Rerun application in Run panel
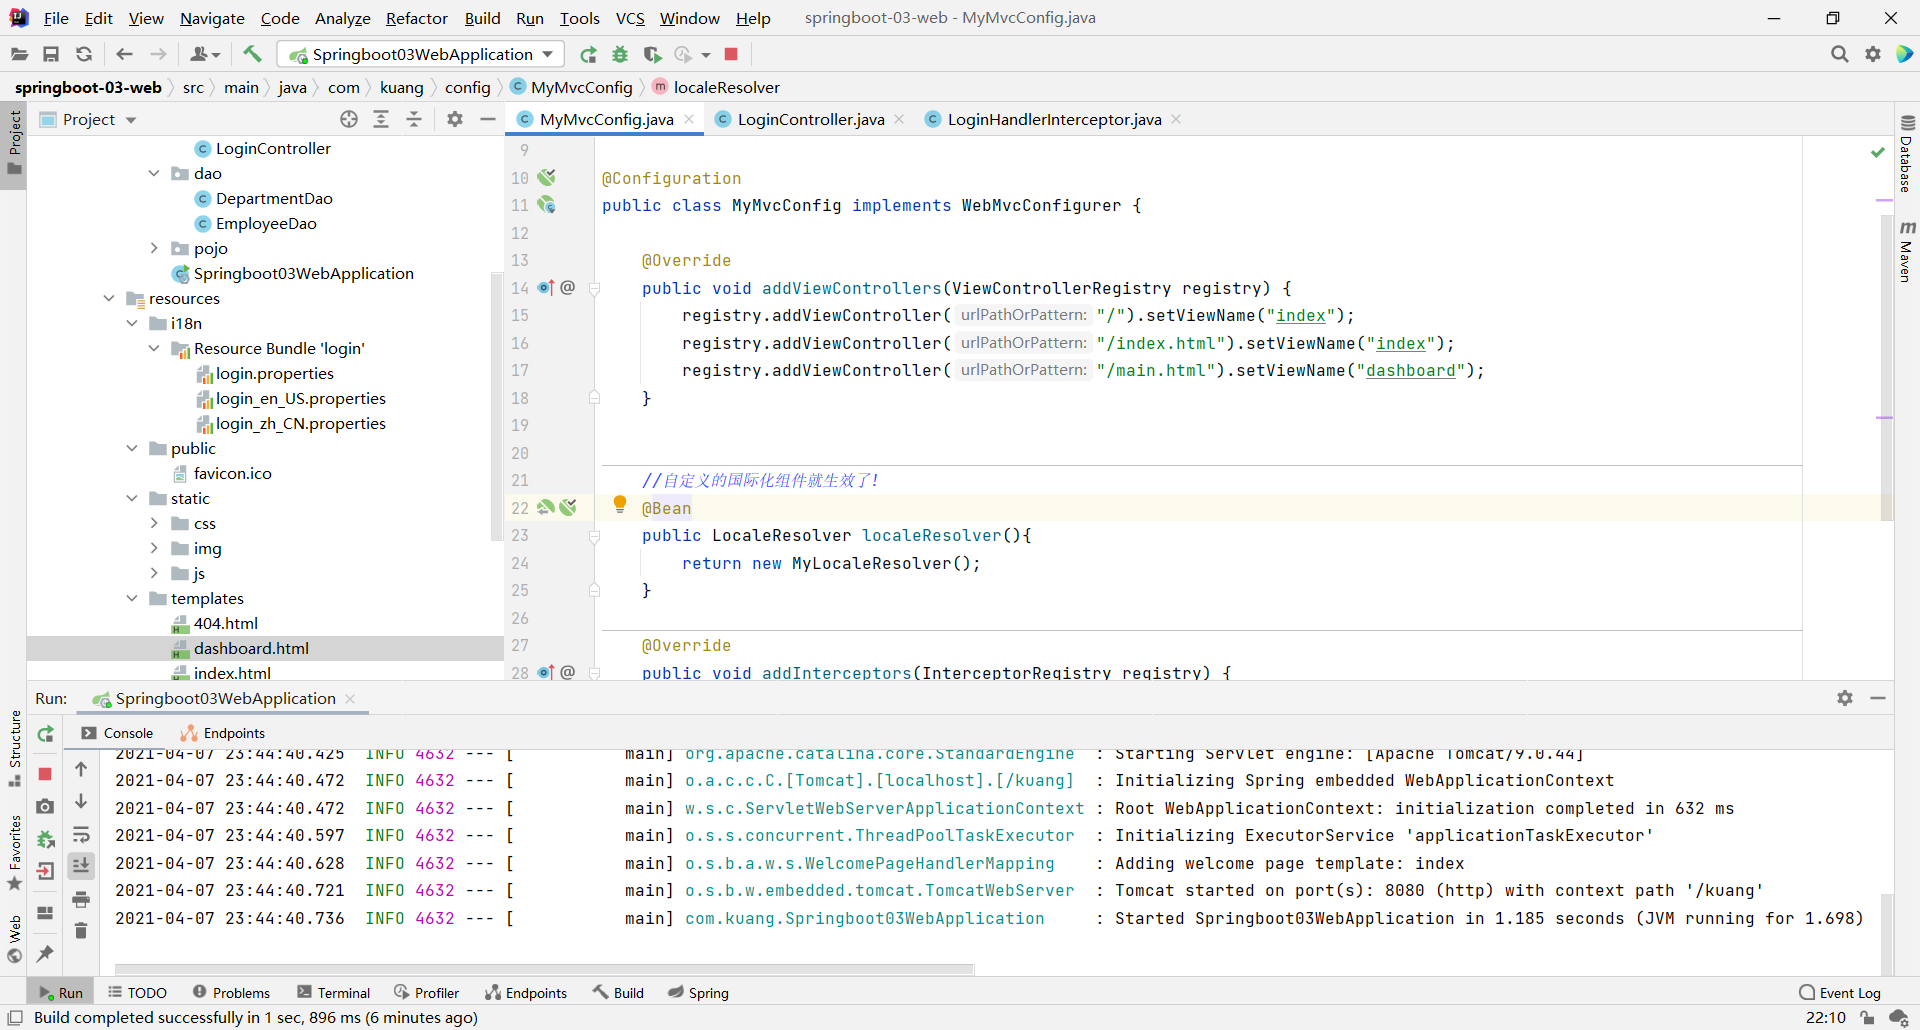1920x1030 pixels. tap(45, 734)
